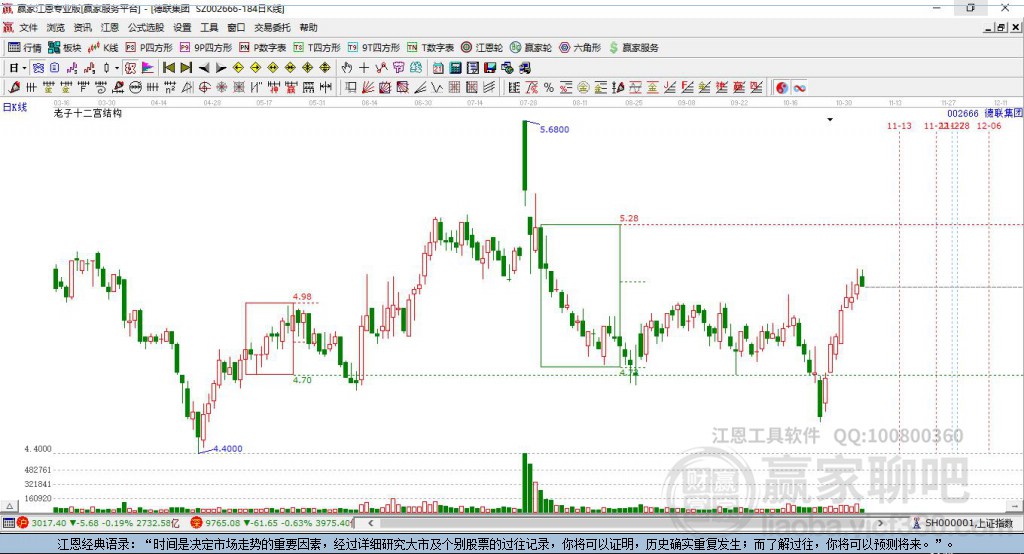Toggle the first highlighted chart-mode icon

[39, 67]
